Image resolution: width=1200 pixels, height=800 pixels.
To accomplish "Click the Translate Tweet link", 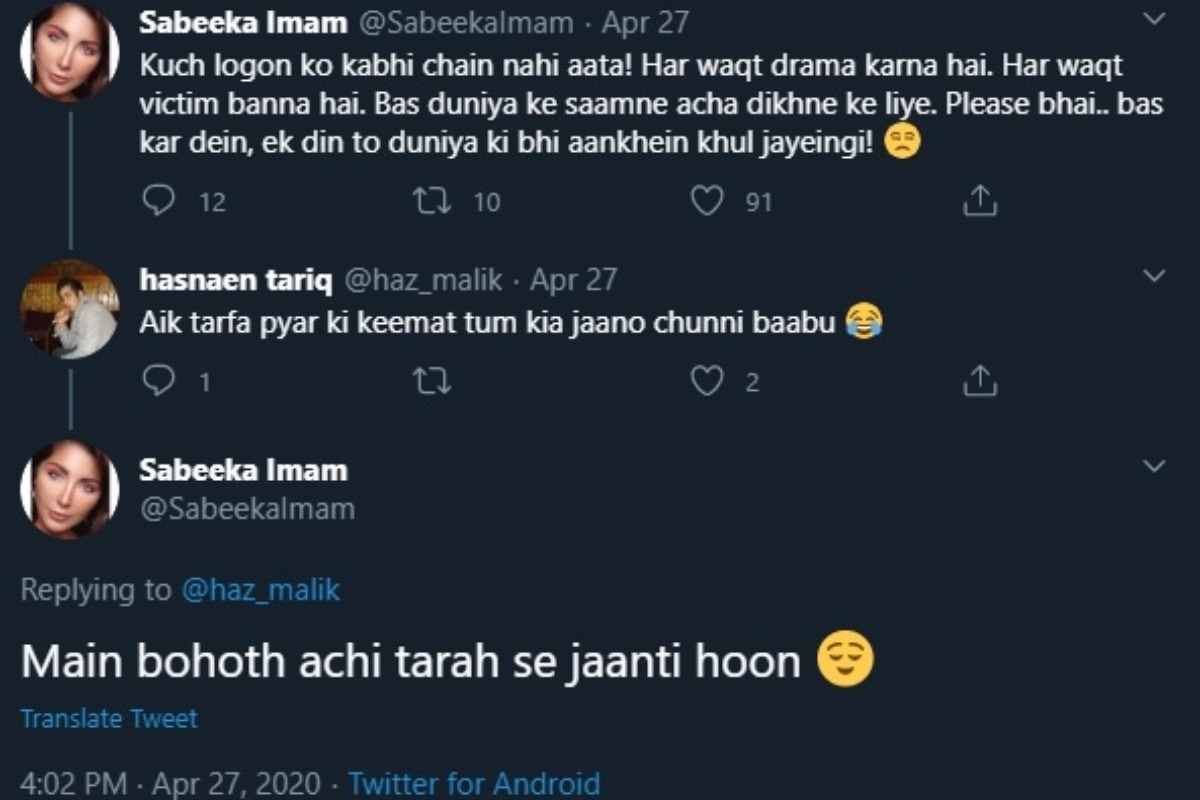I will click(x=109, y=718).
